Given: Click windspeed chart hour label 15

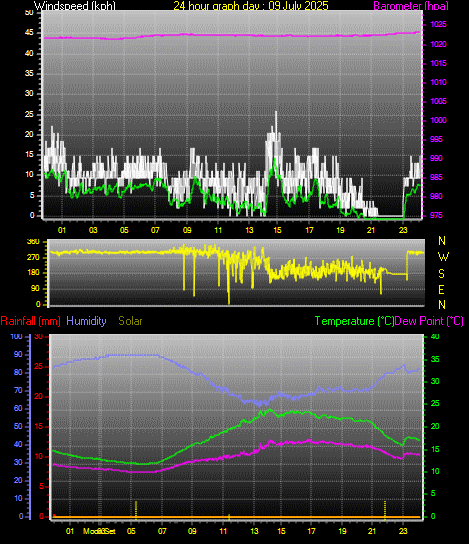Looking at the screenshot, I should [x=277, y=230].
